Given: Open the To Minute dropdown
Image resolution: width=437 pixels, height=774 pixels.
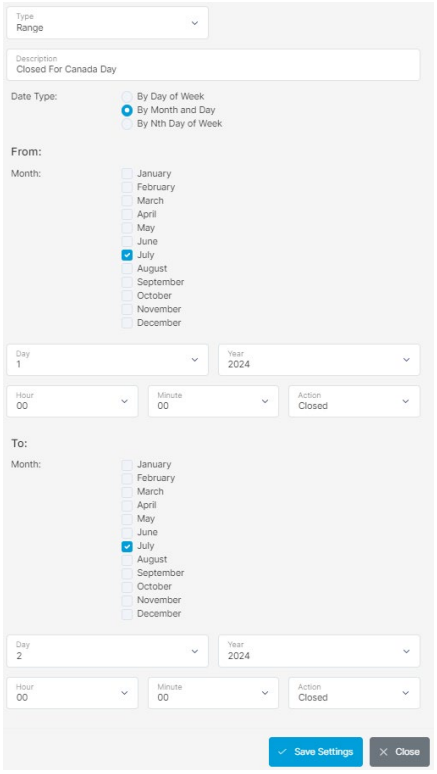Looking at the screenshot, I should point(213,693).
